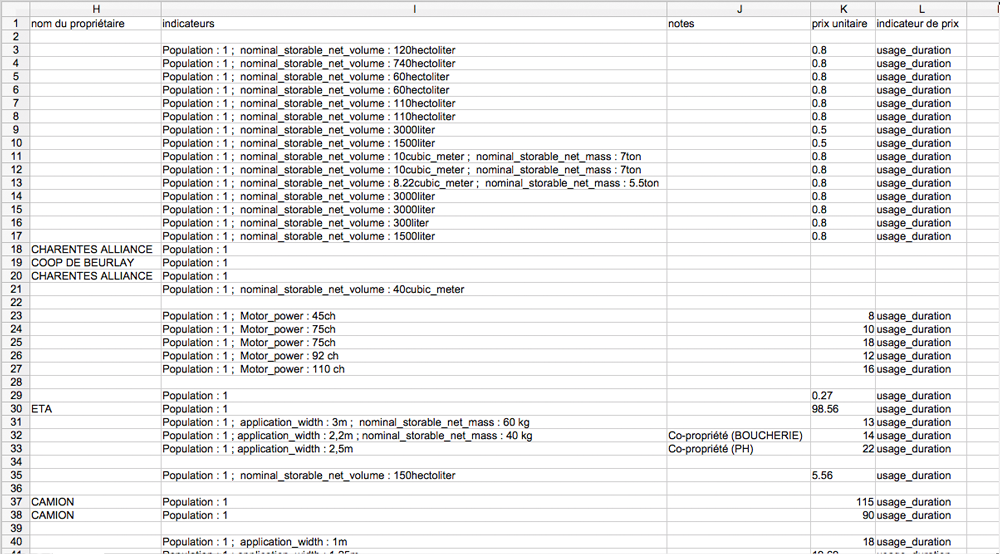The width and height of the screenshot is (1000, 554).
Task: Select the cell with 120hectoliter volume
Action: point(414,50)
